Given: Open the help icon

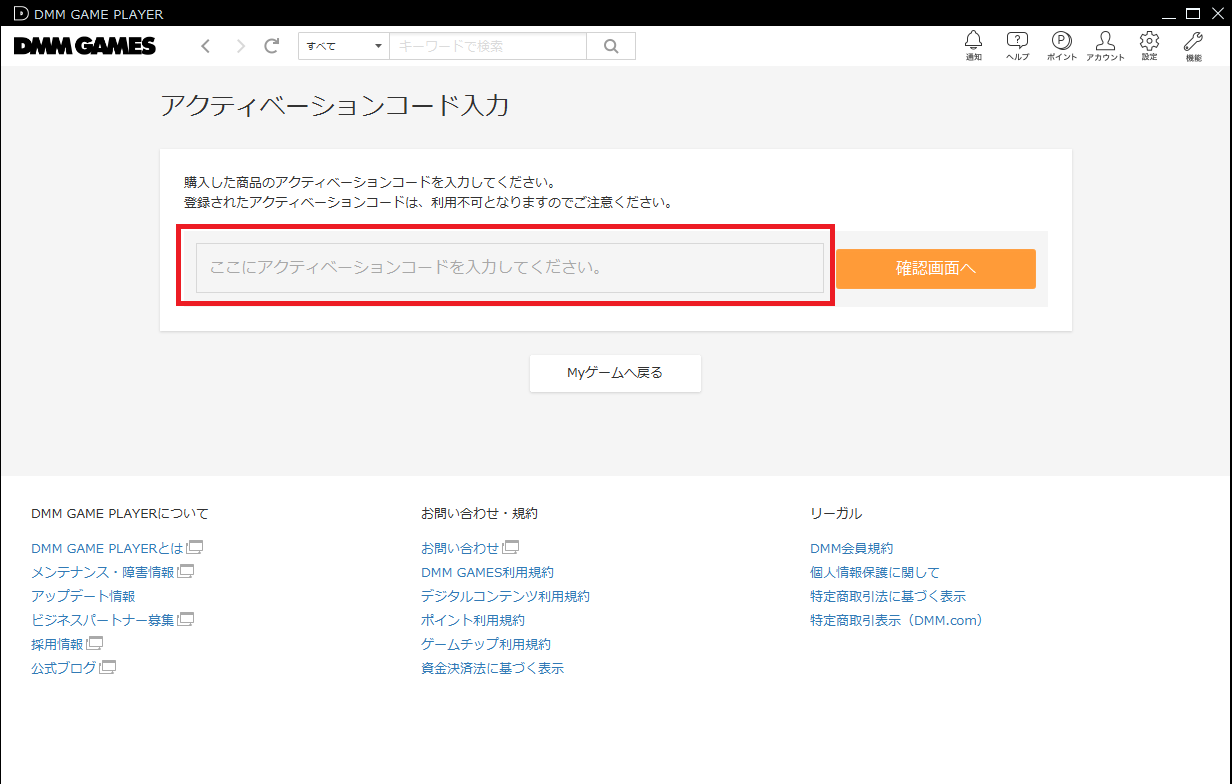Looking at the screenshot, I should (1017, 45).
